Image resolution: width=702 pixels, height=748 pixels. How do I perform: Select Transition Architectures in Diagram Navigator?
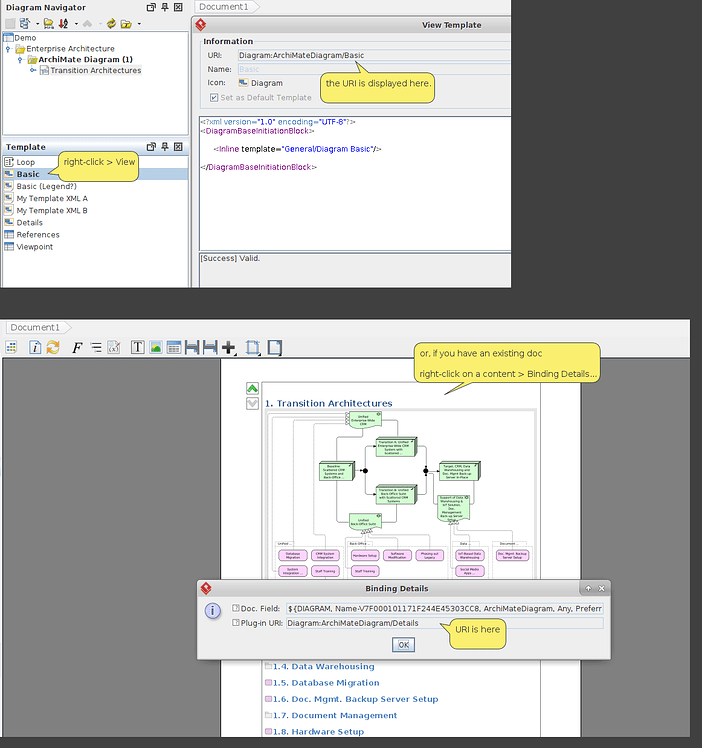pyautogui.click(x=95, y=70)
